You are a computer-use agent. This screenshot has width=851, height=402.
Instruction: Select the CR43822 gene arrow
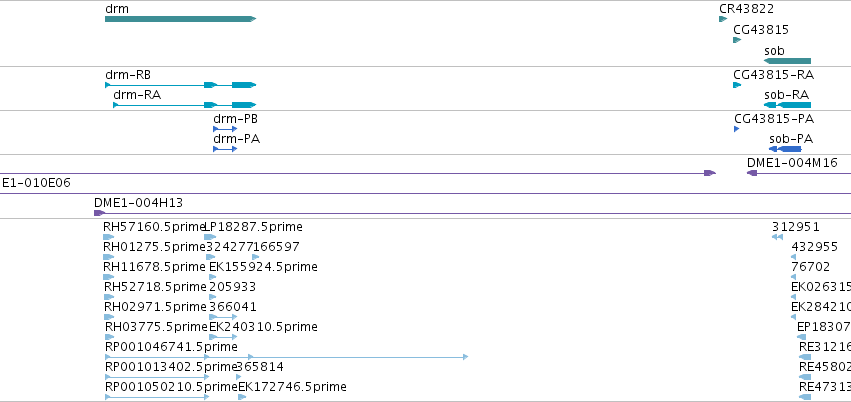click(723, 19)
